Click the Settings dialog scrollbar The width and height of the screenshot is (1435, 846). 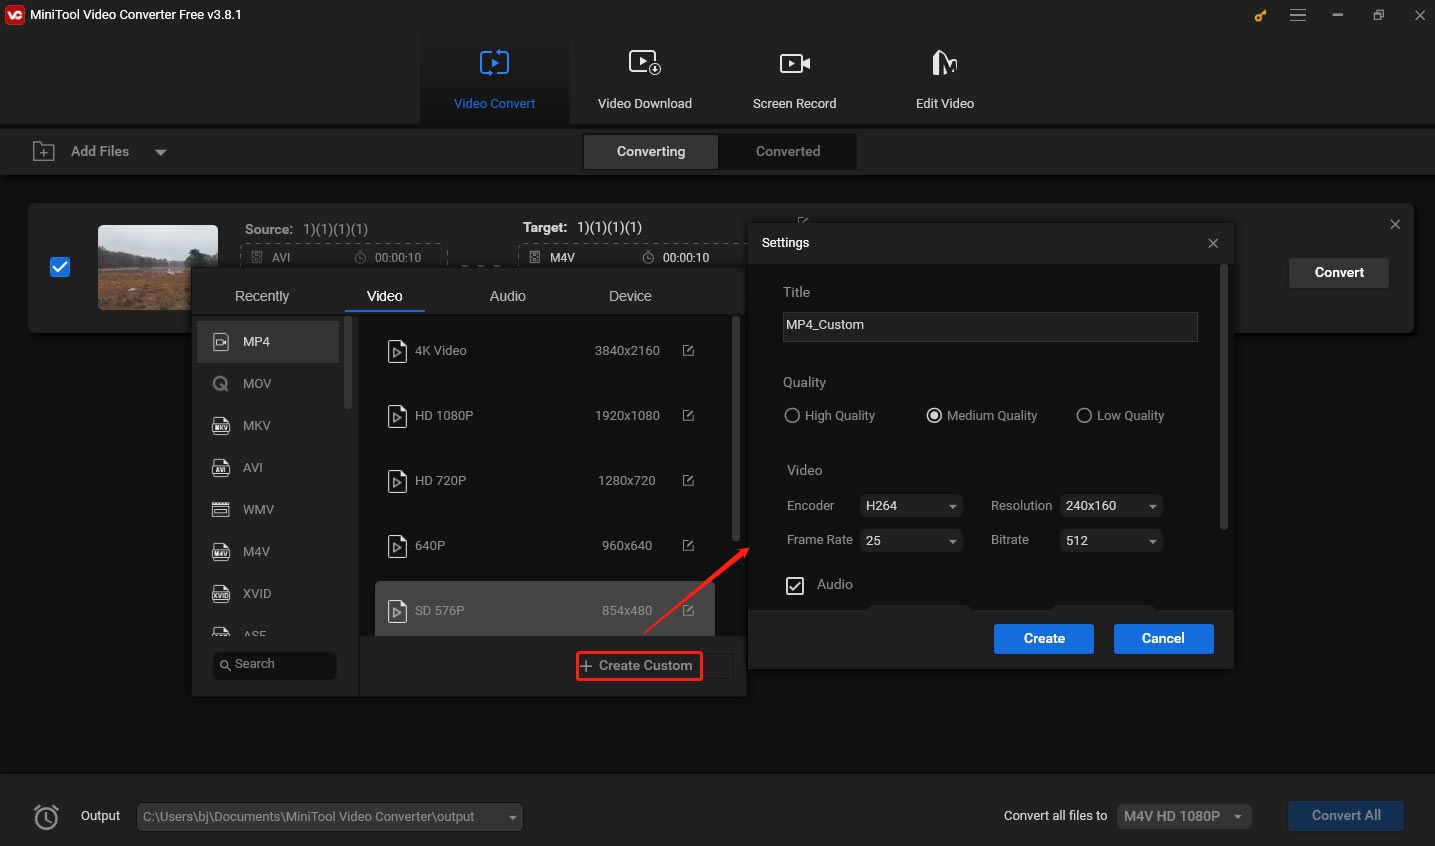(1223, 397)
